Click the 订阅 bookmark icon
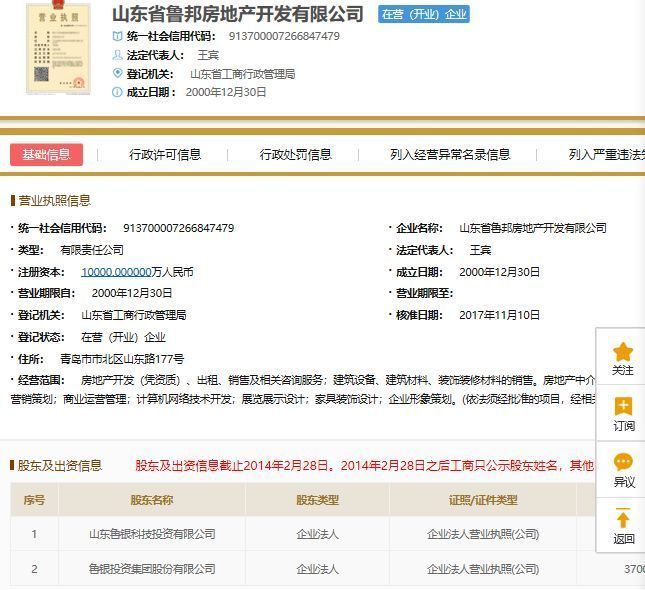The image size is (645, 590). [623, 407]
